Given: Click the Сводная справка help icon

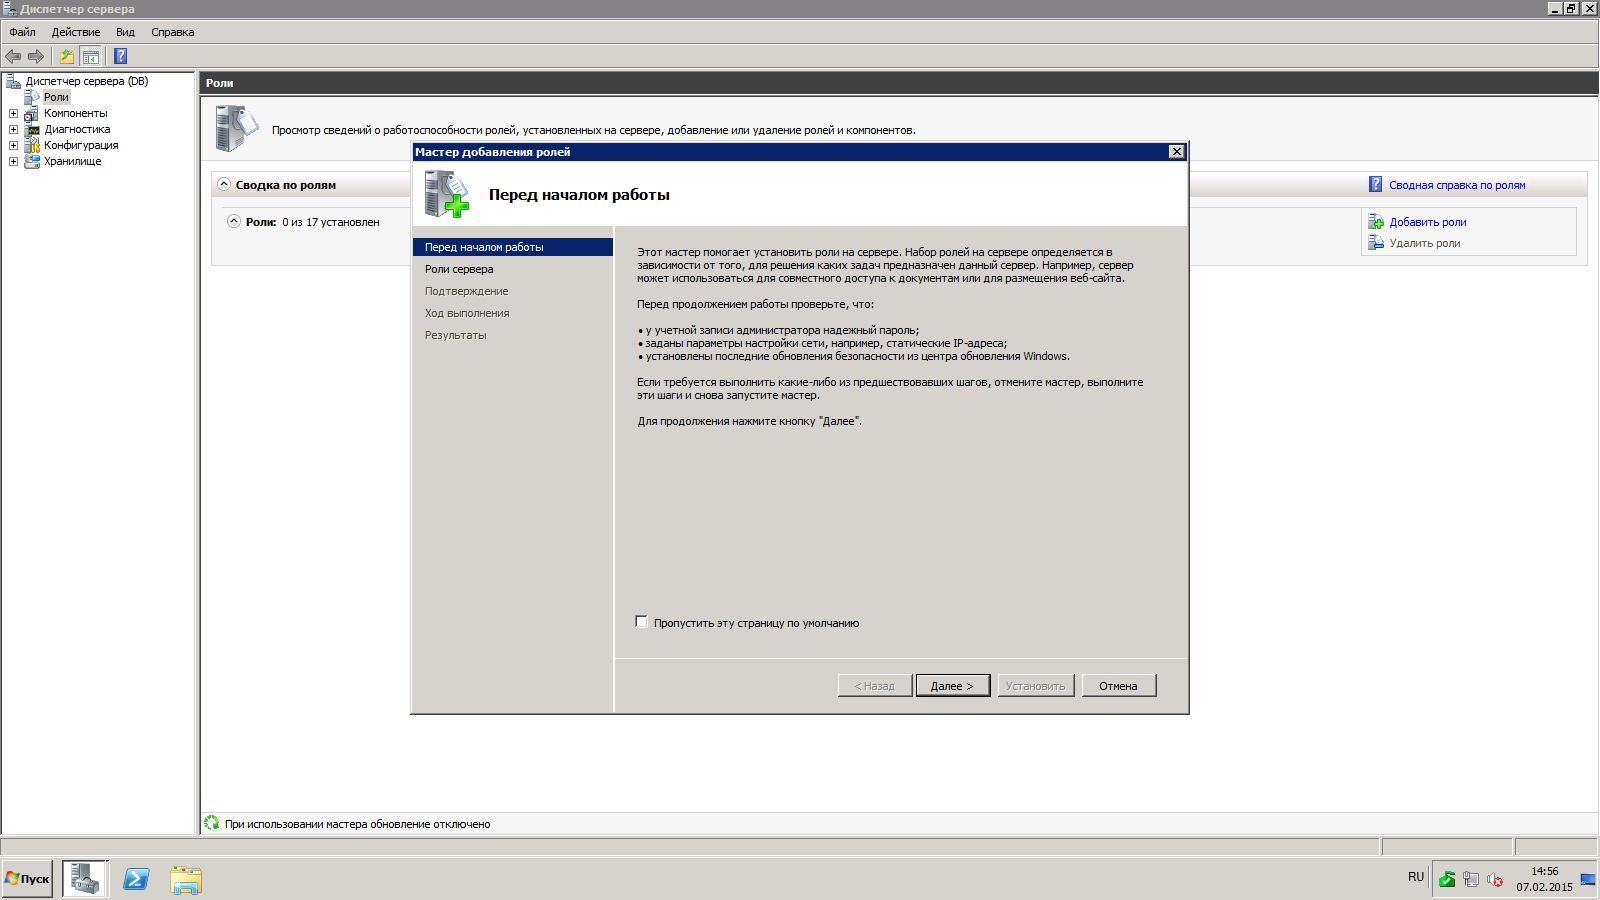Looking at the screenshot, I should click(x=1376, y=185).
